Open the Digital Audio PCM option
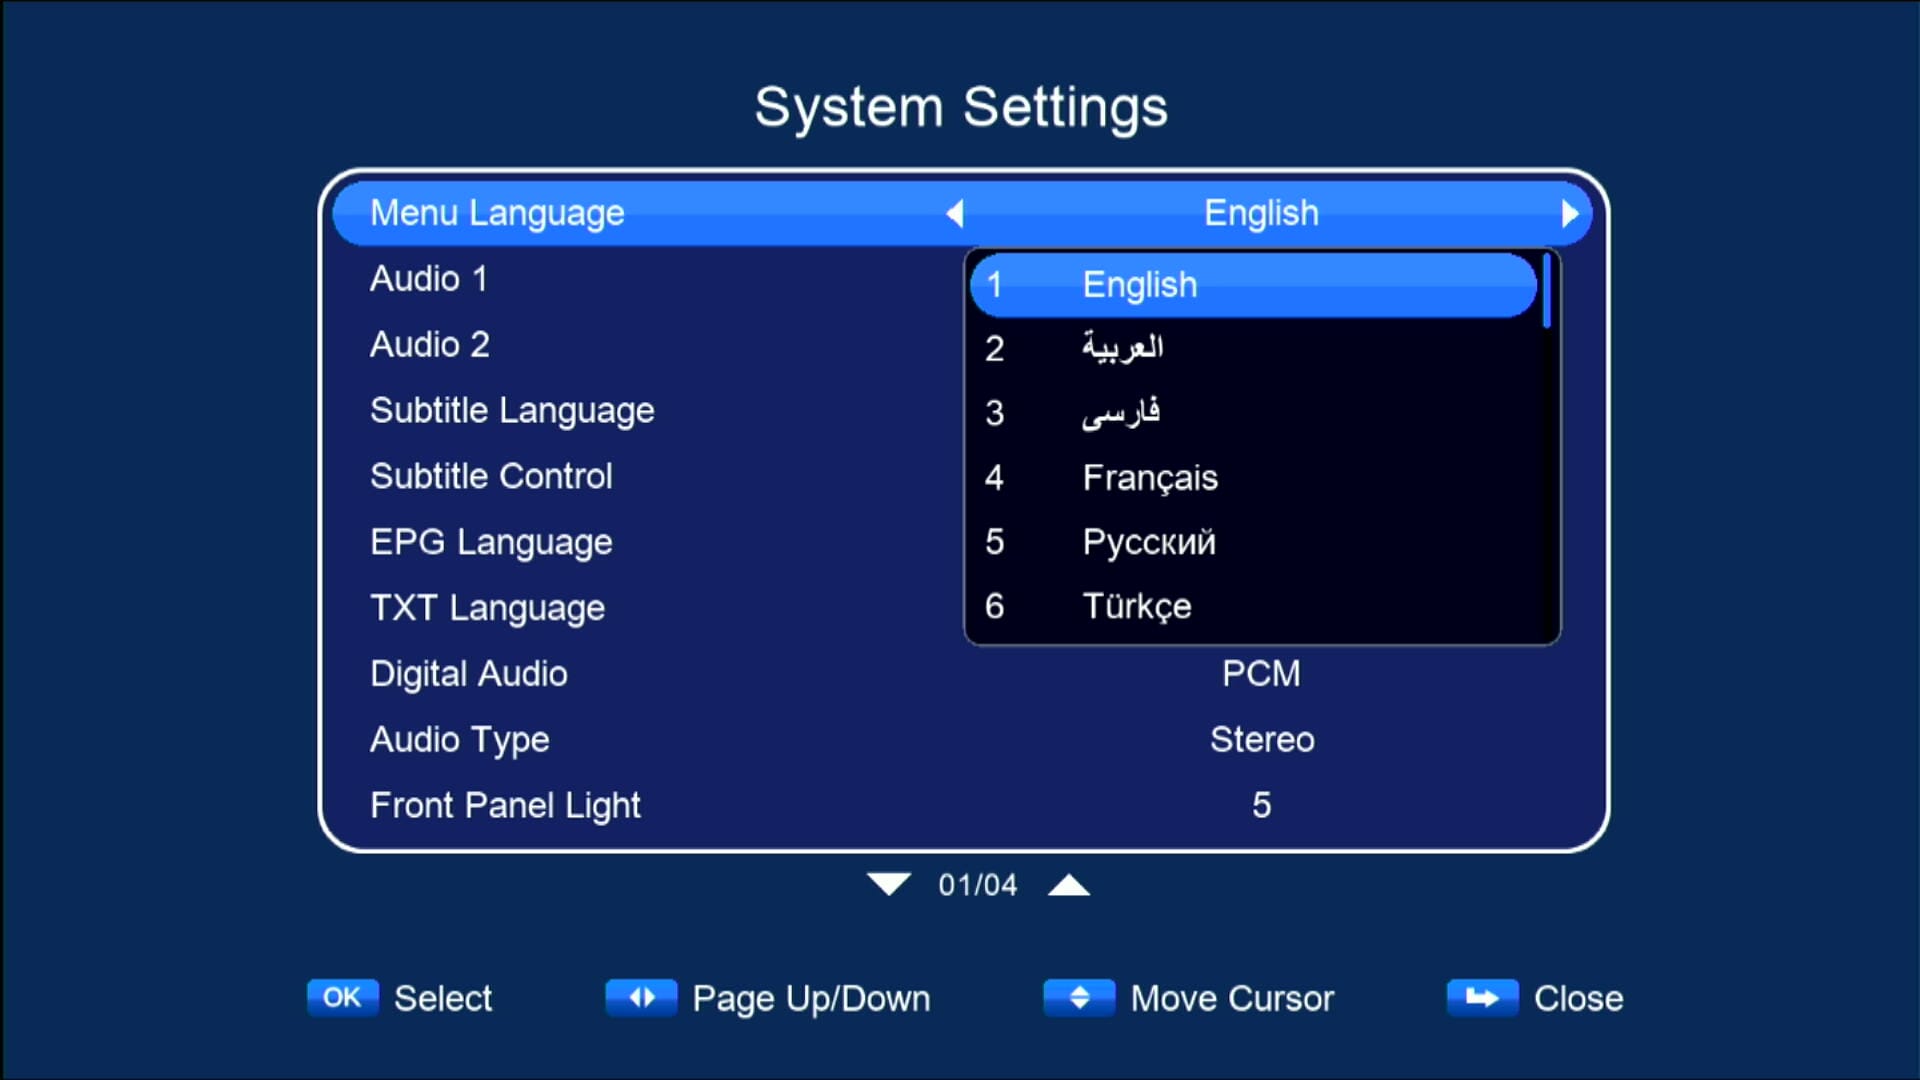1920x1080 pixels. click(x=1261, y=673)
